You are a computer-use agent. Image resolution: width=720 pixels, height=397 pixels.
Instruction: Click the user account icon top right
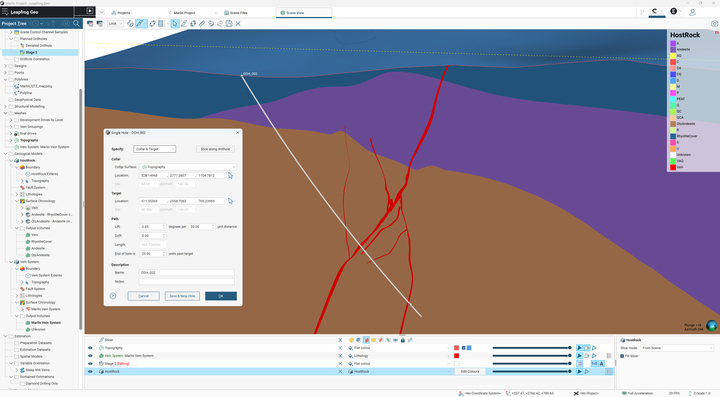pos(692,12)
